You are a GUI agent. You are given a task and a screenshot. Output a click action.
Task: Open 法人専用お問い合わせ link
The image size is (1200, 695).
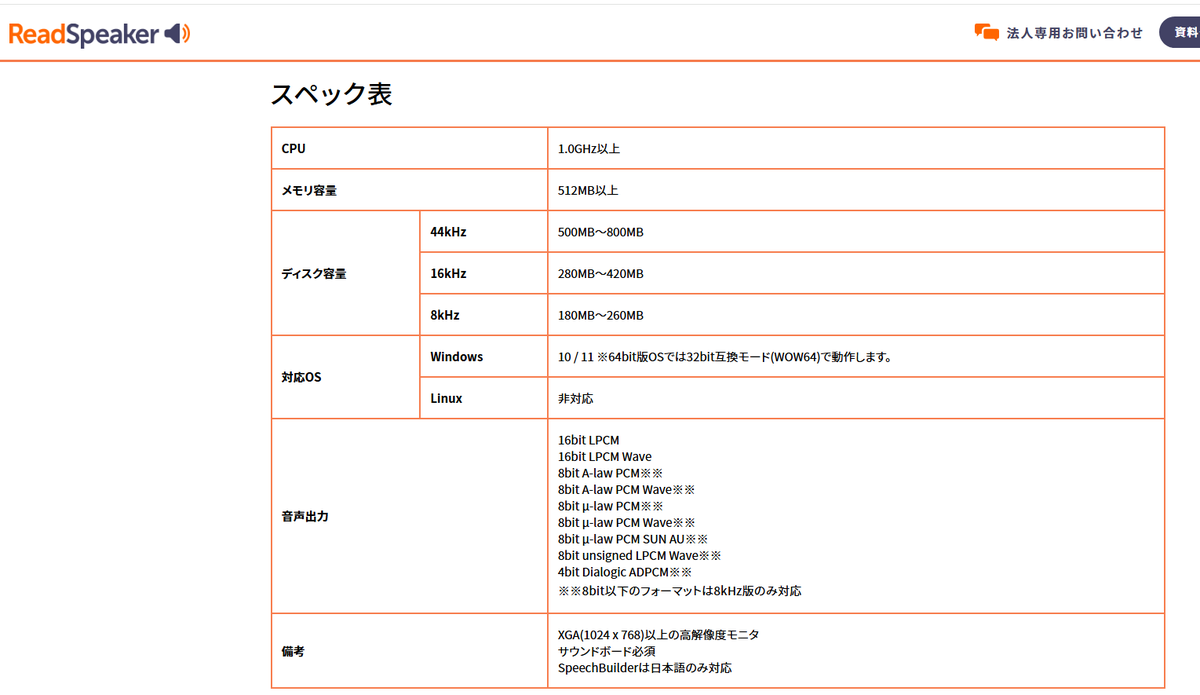(x=1074, y=33)
